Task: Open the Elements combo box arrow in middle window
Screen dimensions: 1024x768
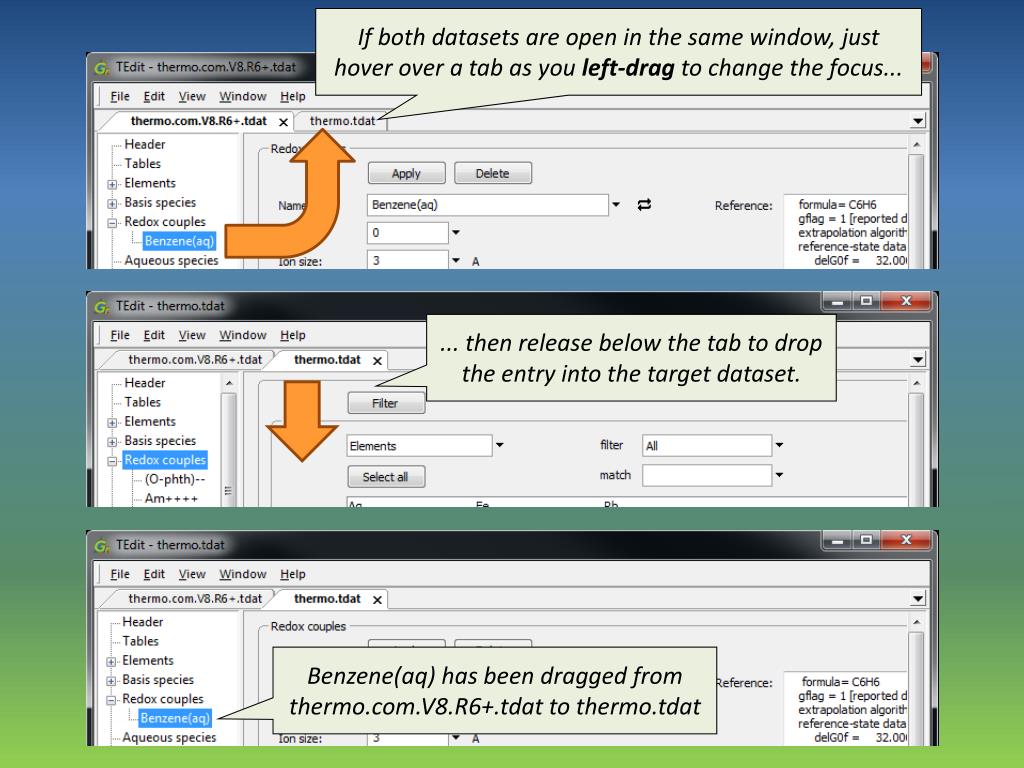Action: click(500, 445)
